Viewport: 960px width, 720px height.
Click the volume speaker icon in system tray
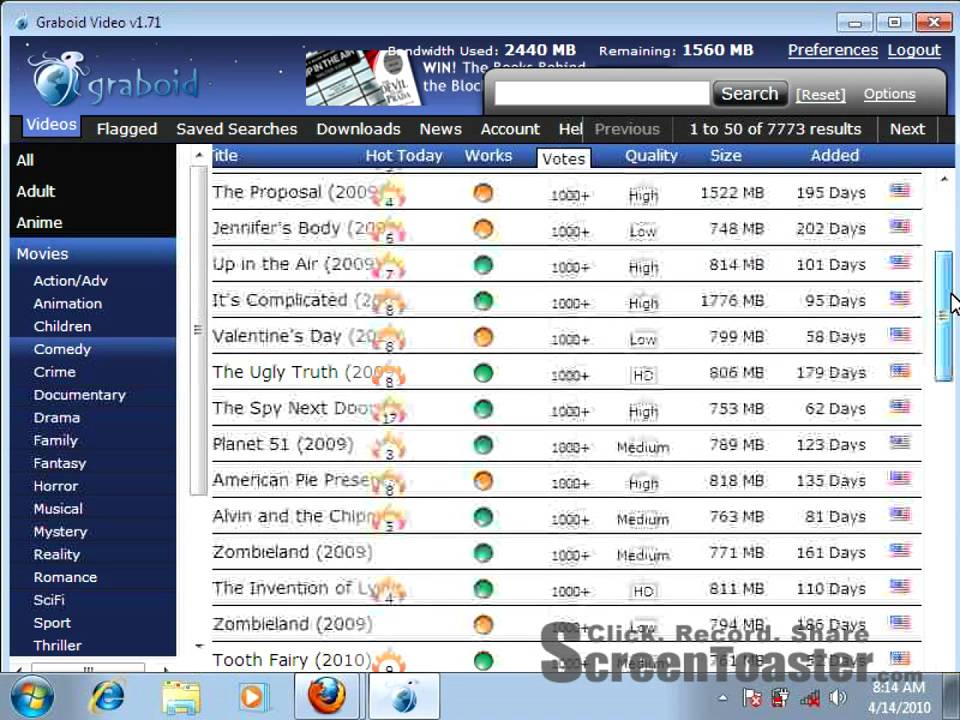click(837, 697)
